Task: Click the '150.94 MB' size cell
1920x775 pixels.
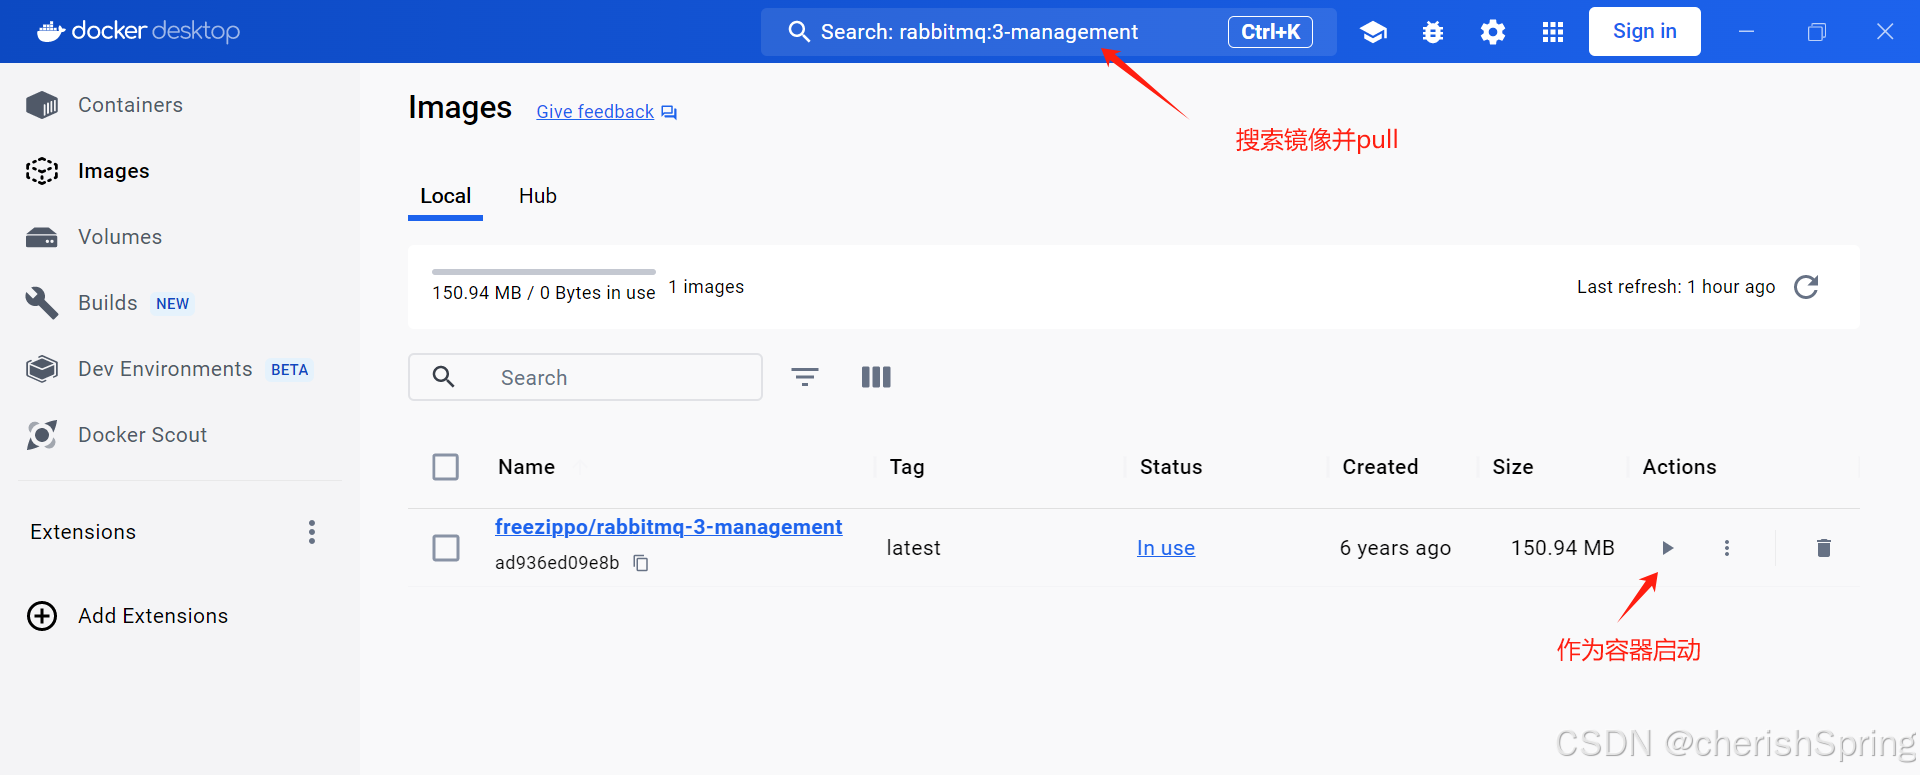Action: coord(1563,548)
